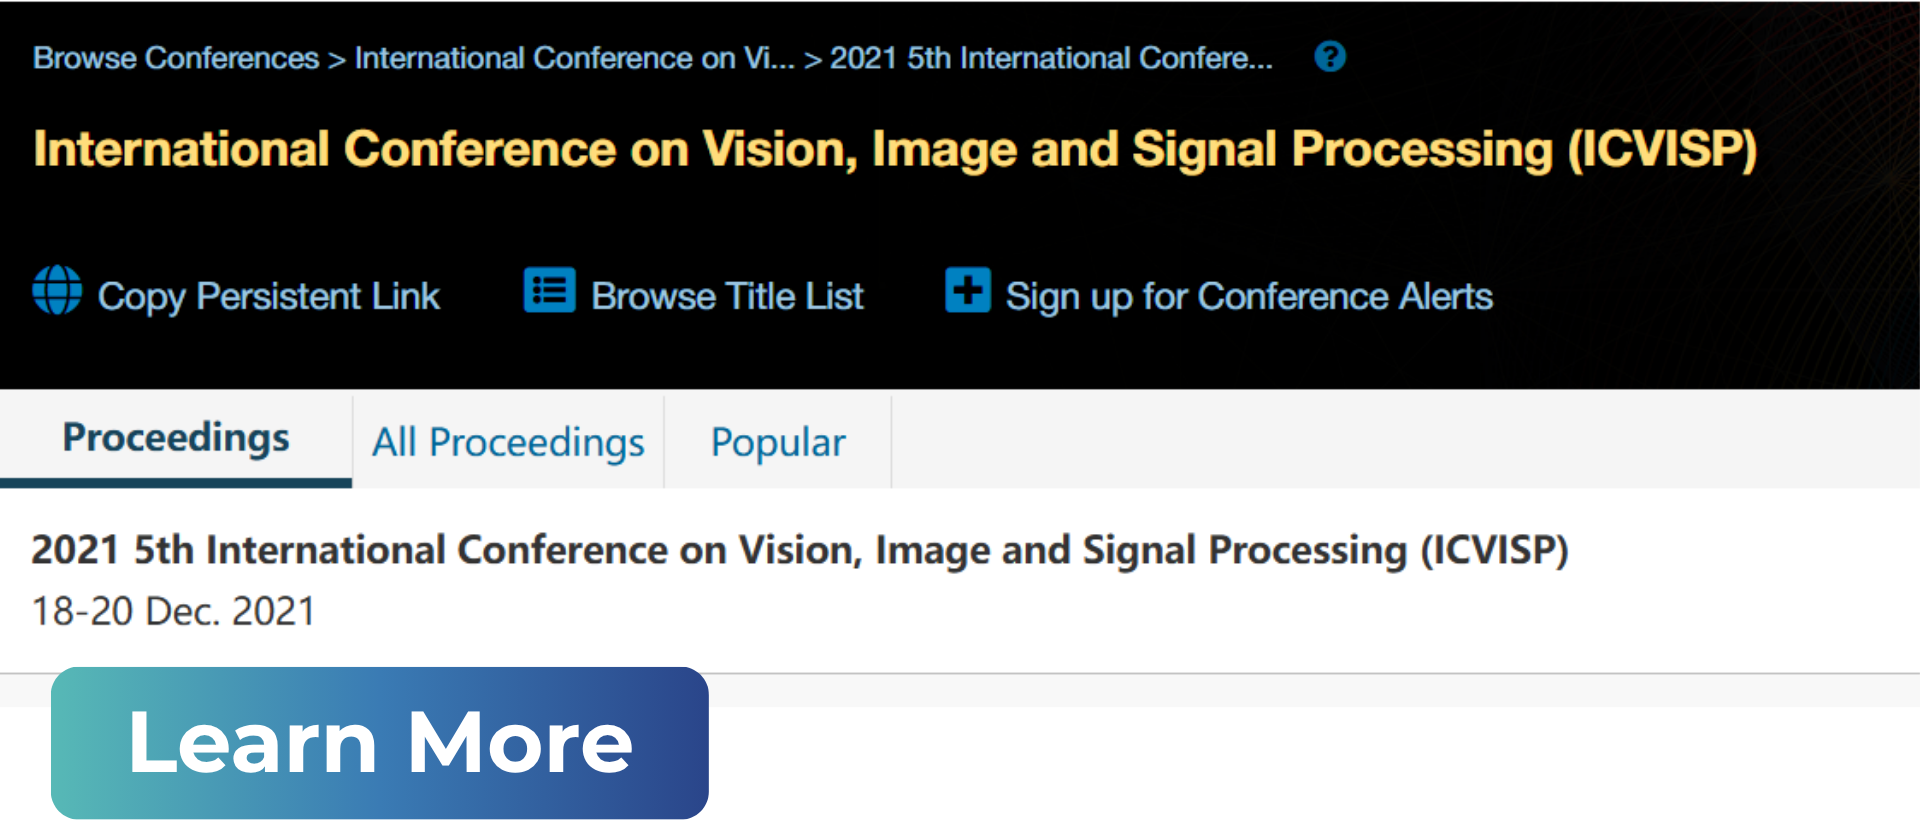Screen dimensions: 1920x823
Task: Select Sign up for Conference Alerts text
Action: coord(1249,297)
